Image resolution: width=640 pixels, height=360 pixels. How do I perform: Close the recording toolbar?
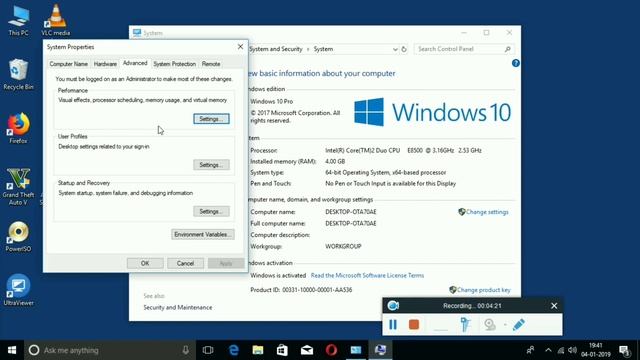click(554, 306)
